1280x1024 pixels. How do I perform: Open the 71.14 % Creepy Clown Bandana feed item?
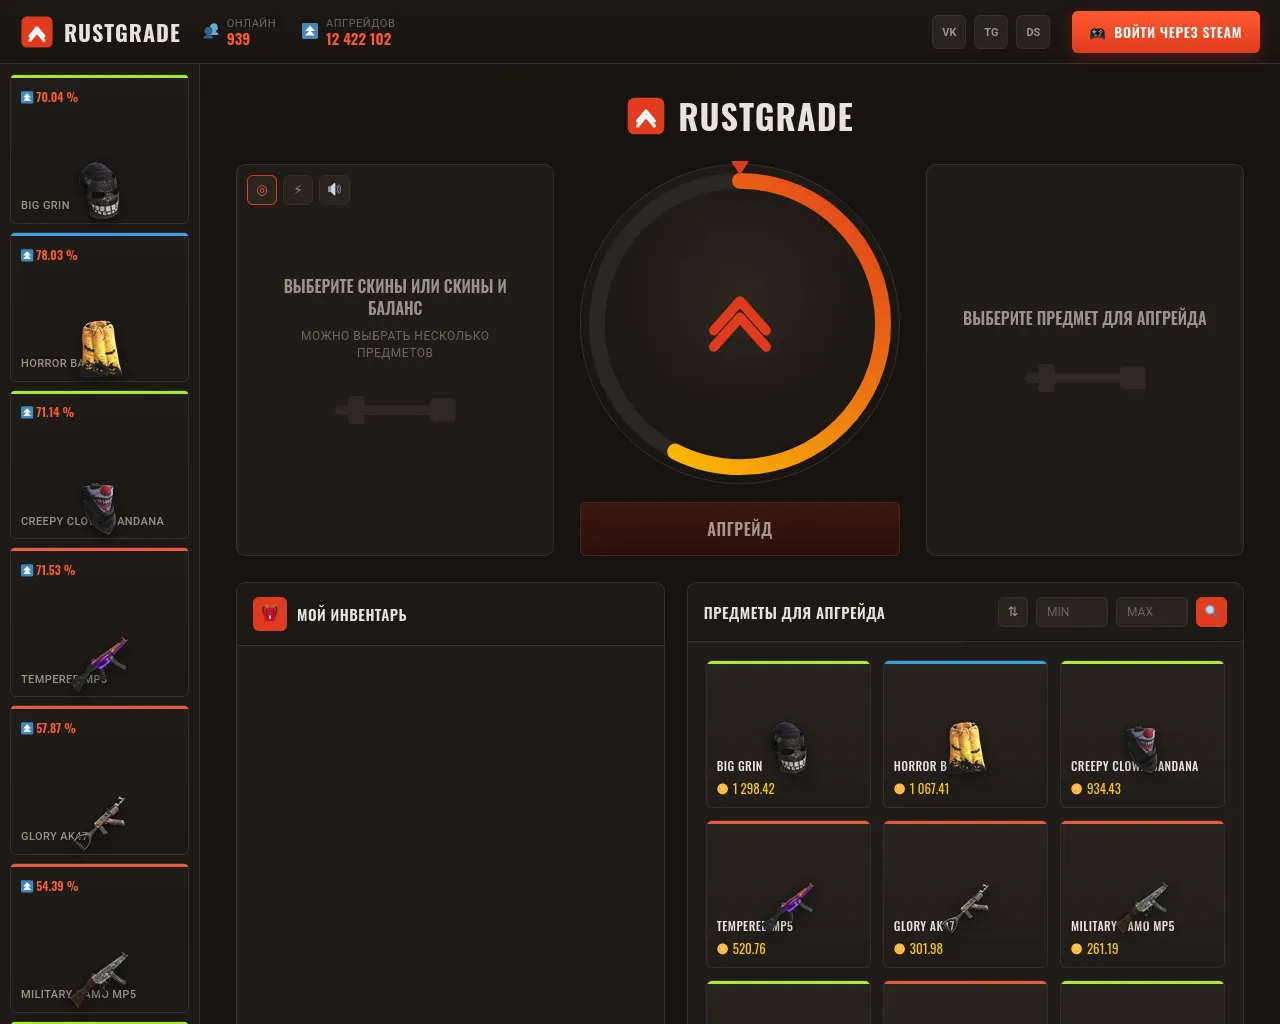(99, 465)
